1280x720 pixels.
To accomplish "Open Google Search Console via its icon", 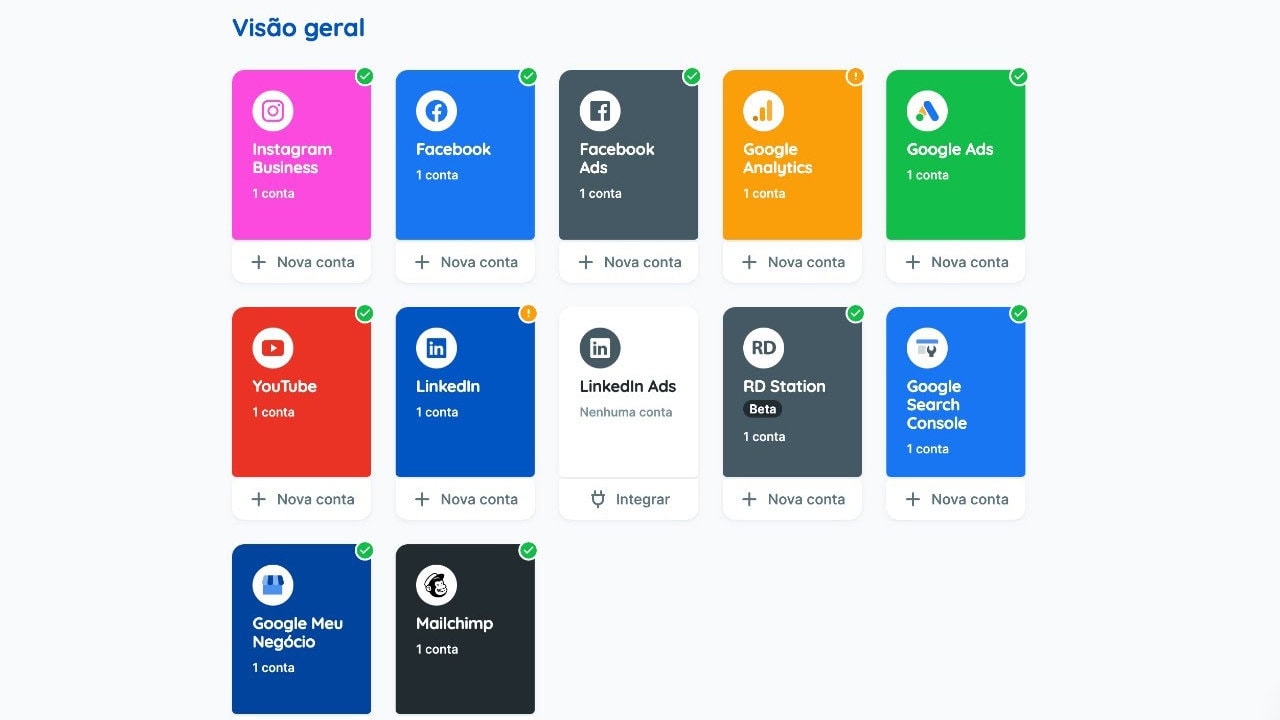I will click(927, 348).
